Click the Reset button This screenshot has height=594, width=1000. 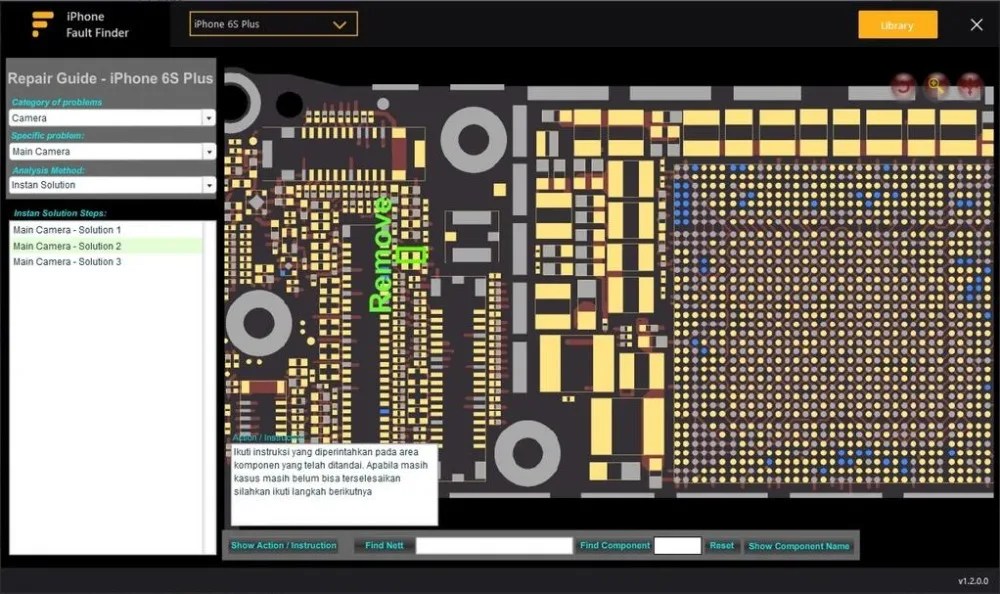click(x=721, y=546)
